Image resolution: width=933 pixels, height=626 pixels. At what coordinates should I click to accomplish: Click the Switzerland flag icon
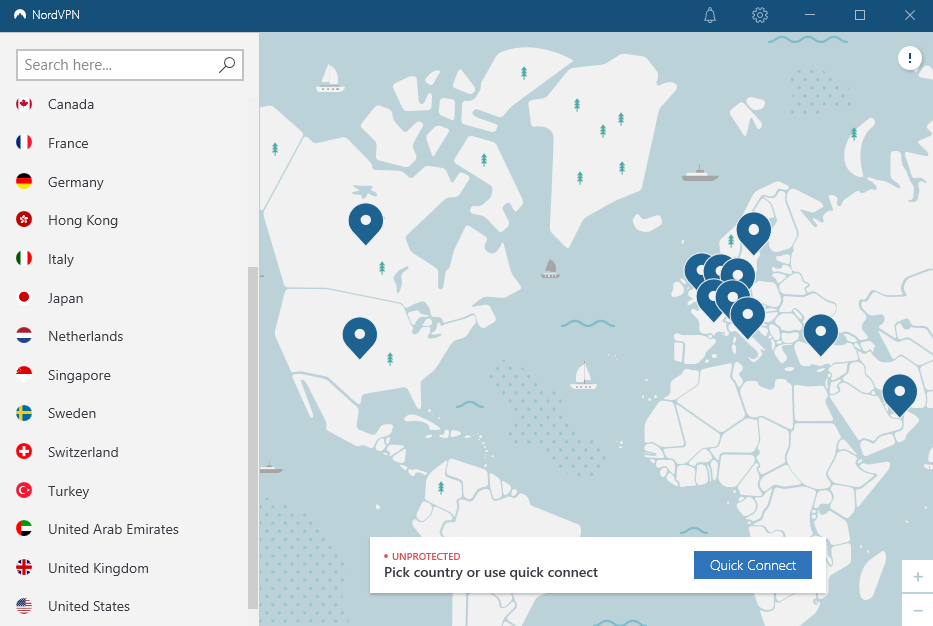pyautogui.click(x=24, y=452)
